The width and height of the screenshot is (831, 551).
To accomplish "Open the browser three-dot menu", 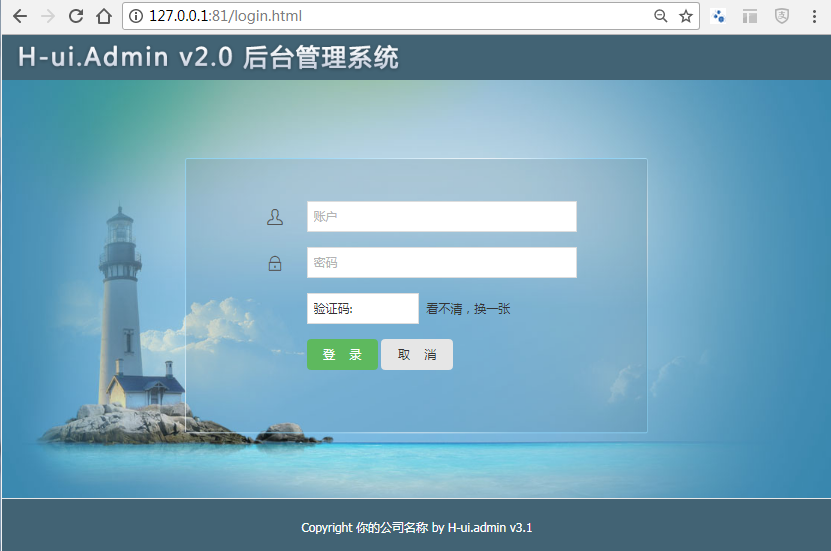I will [x=814, y=16].
